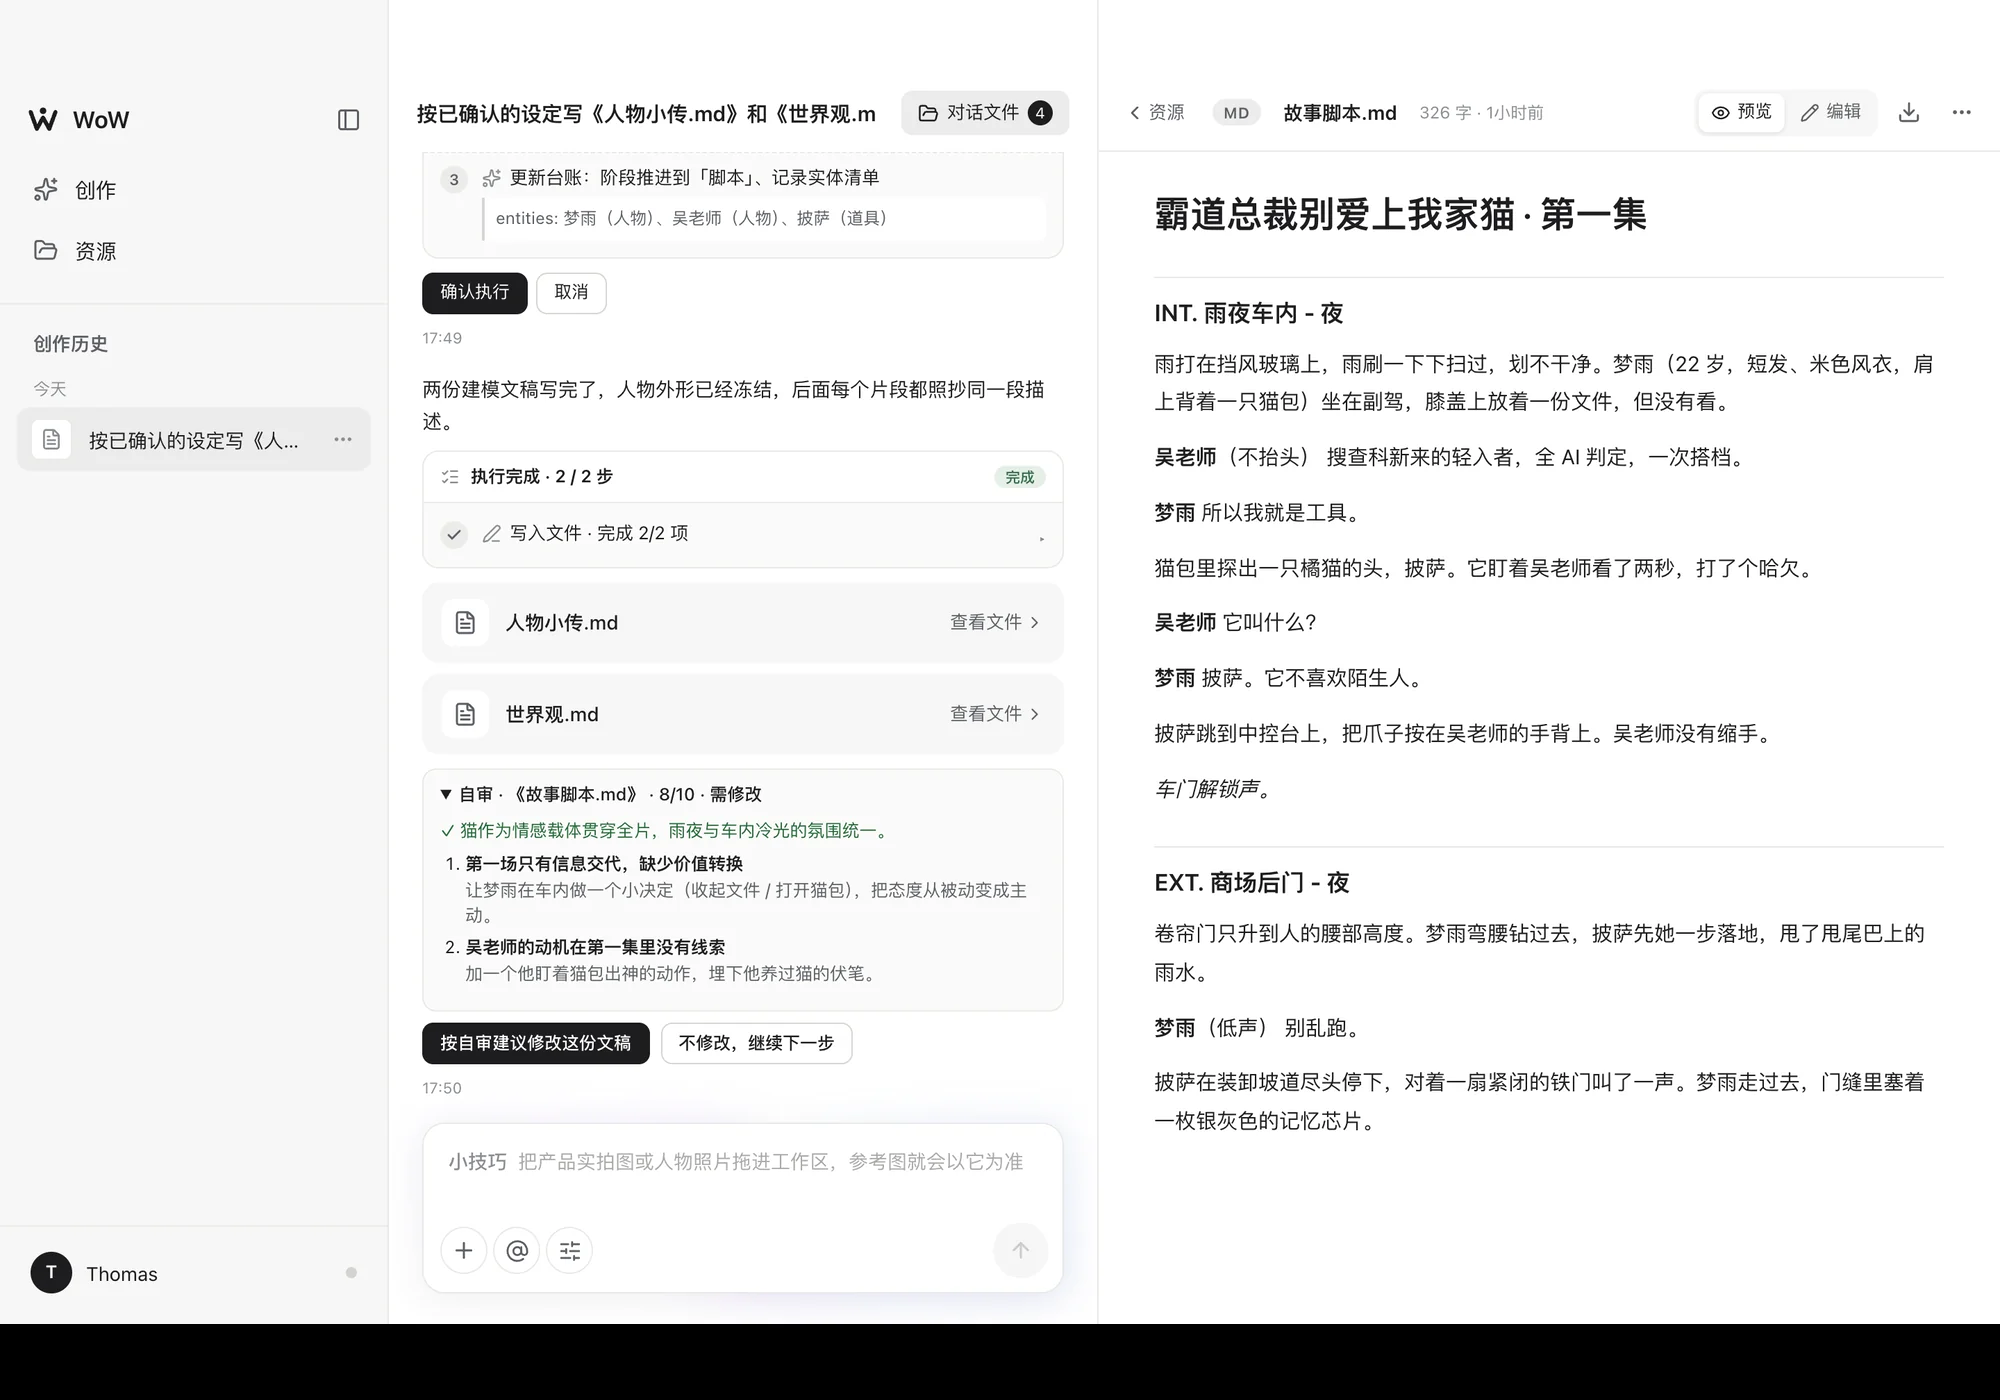This screenshot has height=1400, width=2000.
Task: Click the @ mention button
Action: (x=517, y=1251)
